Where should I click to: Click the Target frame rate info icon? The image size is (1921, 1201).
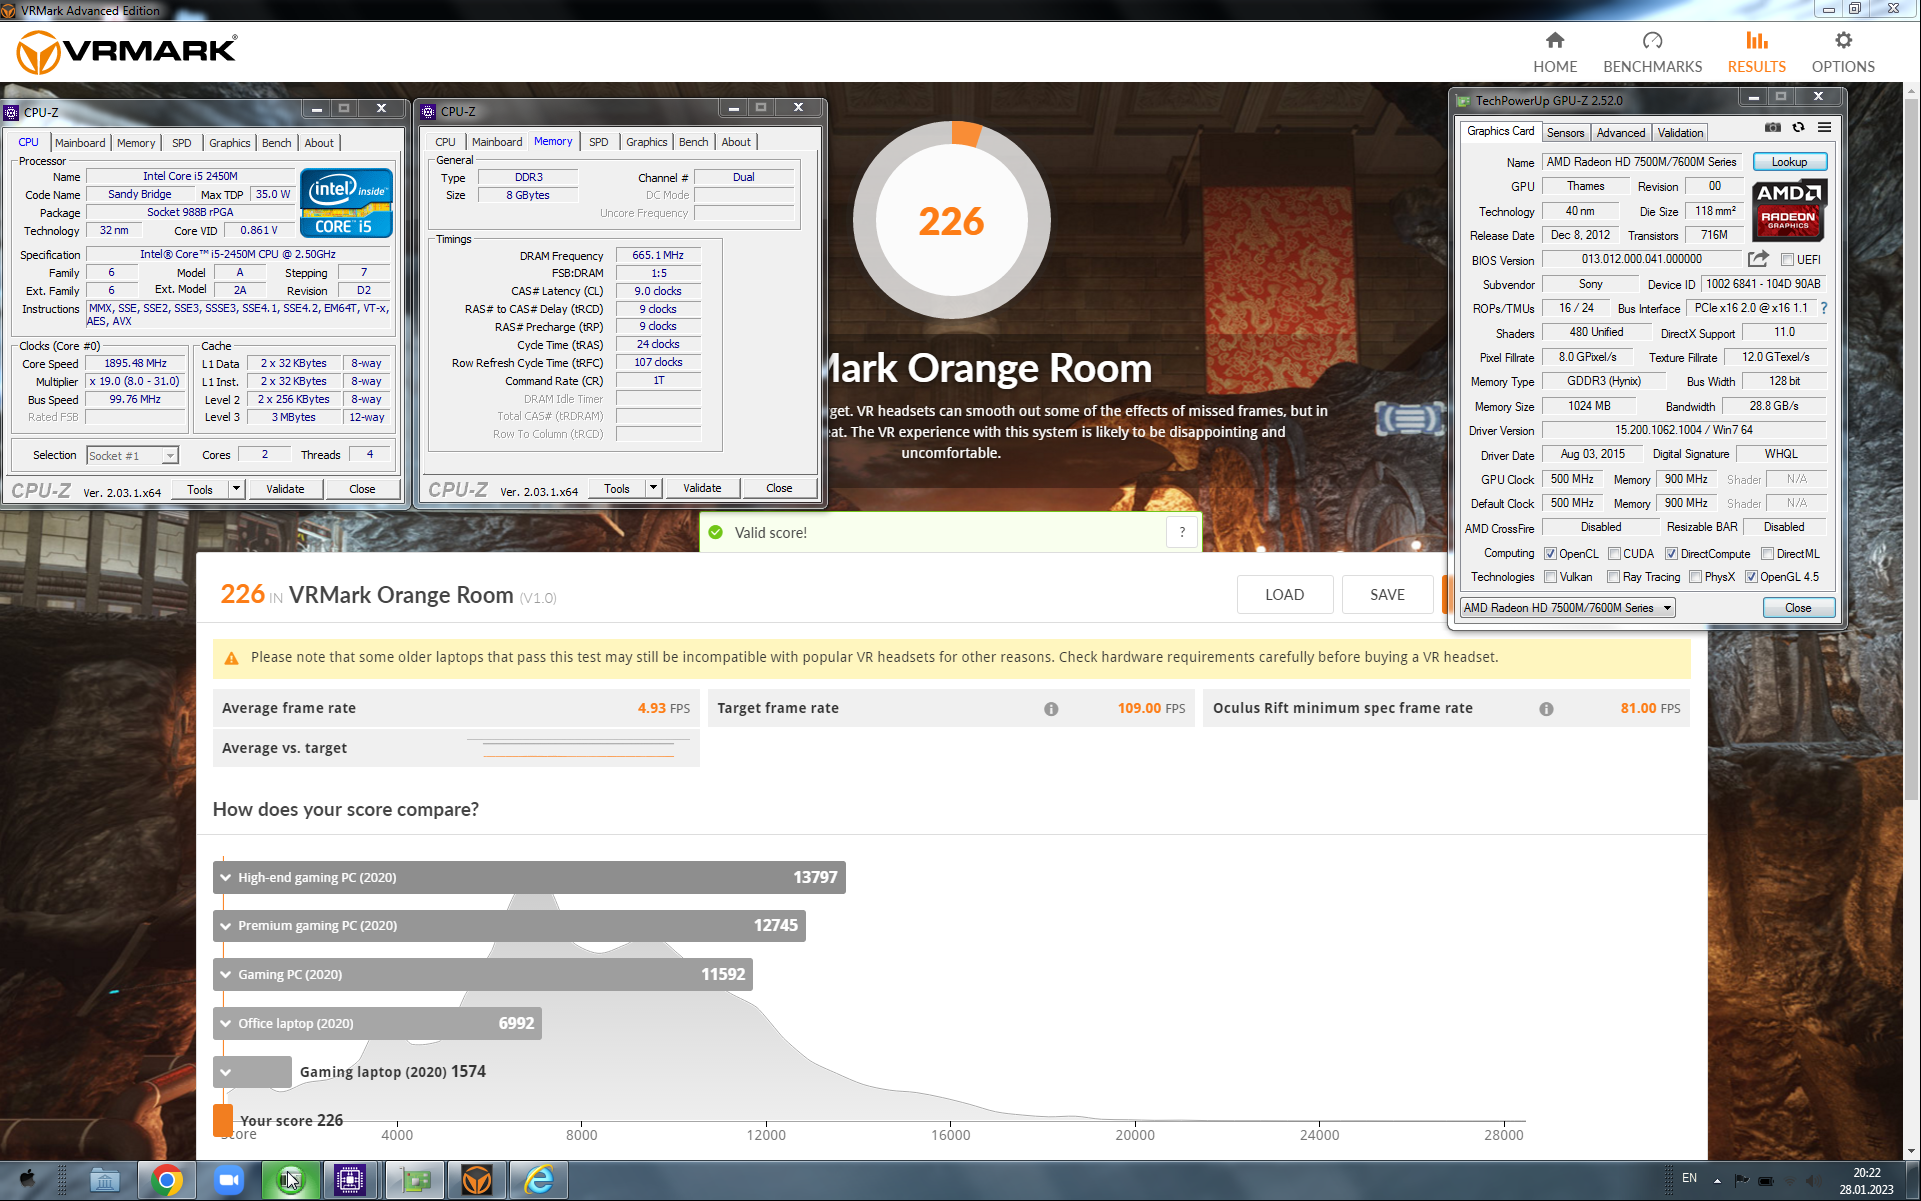click(1051, 709)
